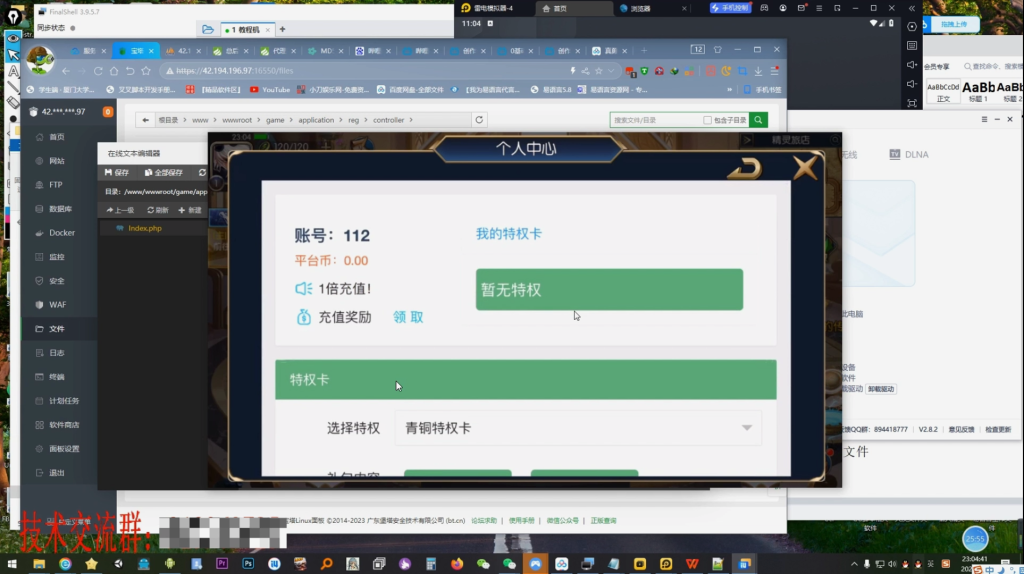This screenshot has height=574, width=1024.
Task: Select Index.php in the editor file tree
Action: [x=144, y=229]
